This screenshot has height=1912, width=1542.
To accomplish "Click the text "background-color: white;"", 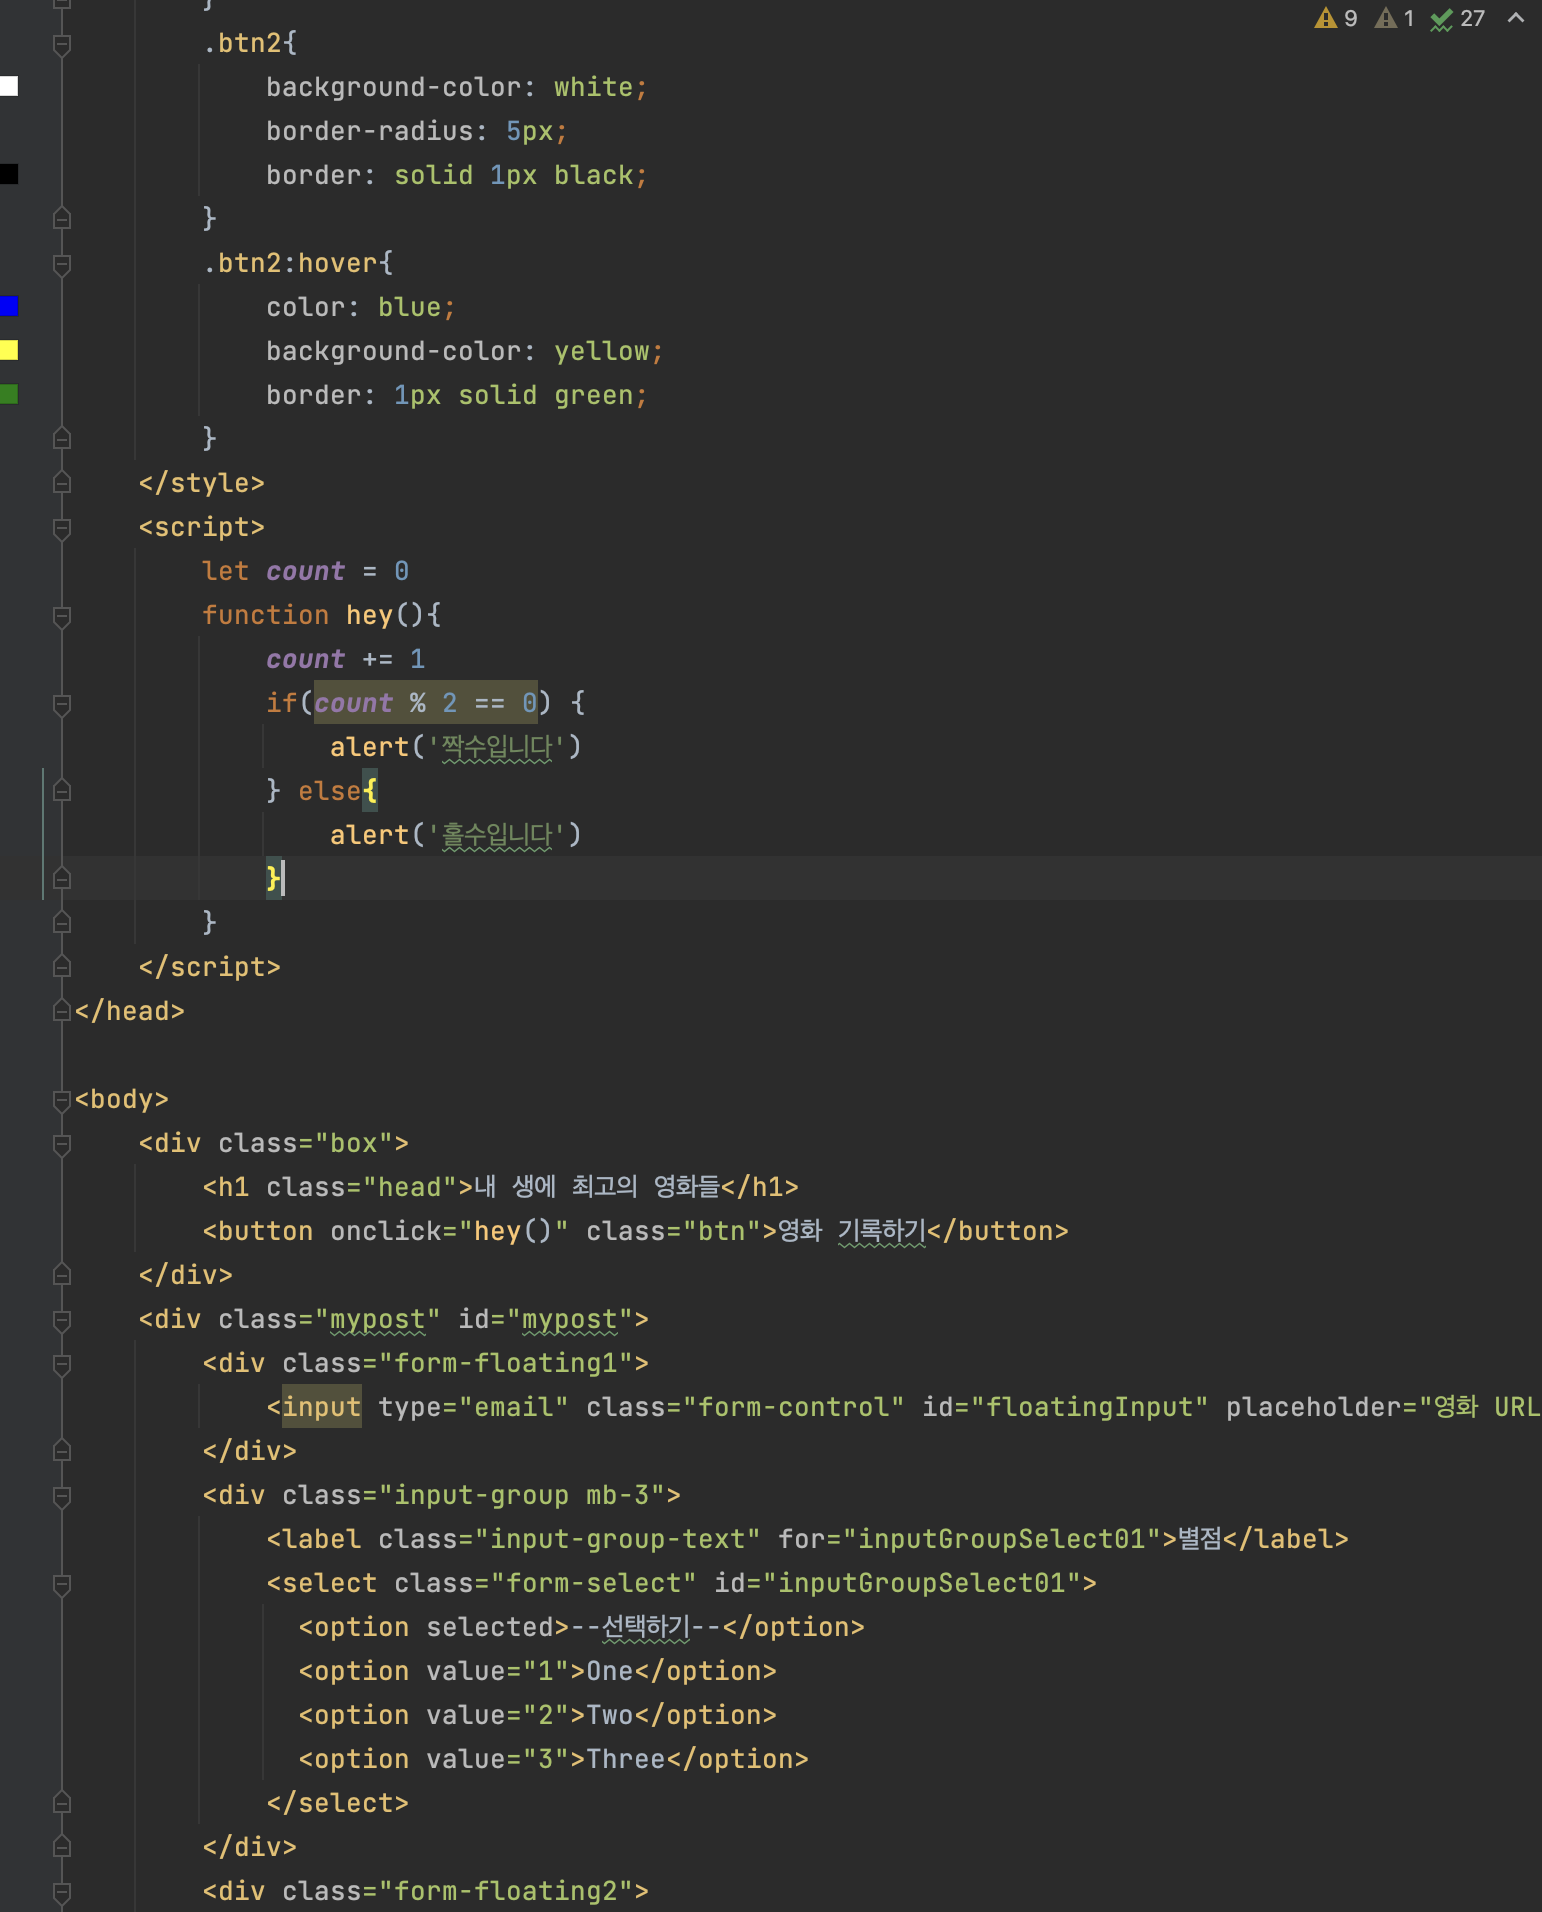I will 457,87.
